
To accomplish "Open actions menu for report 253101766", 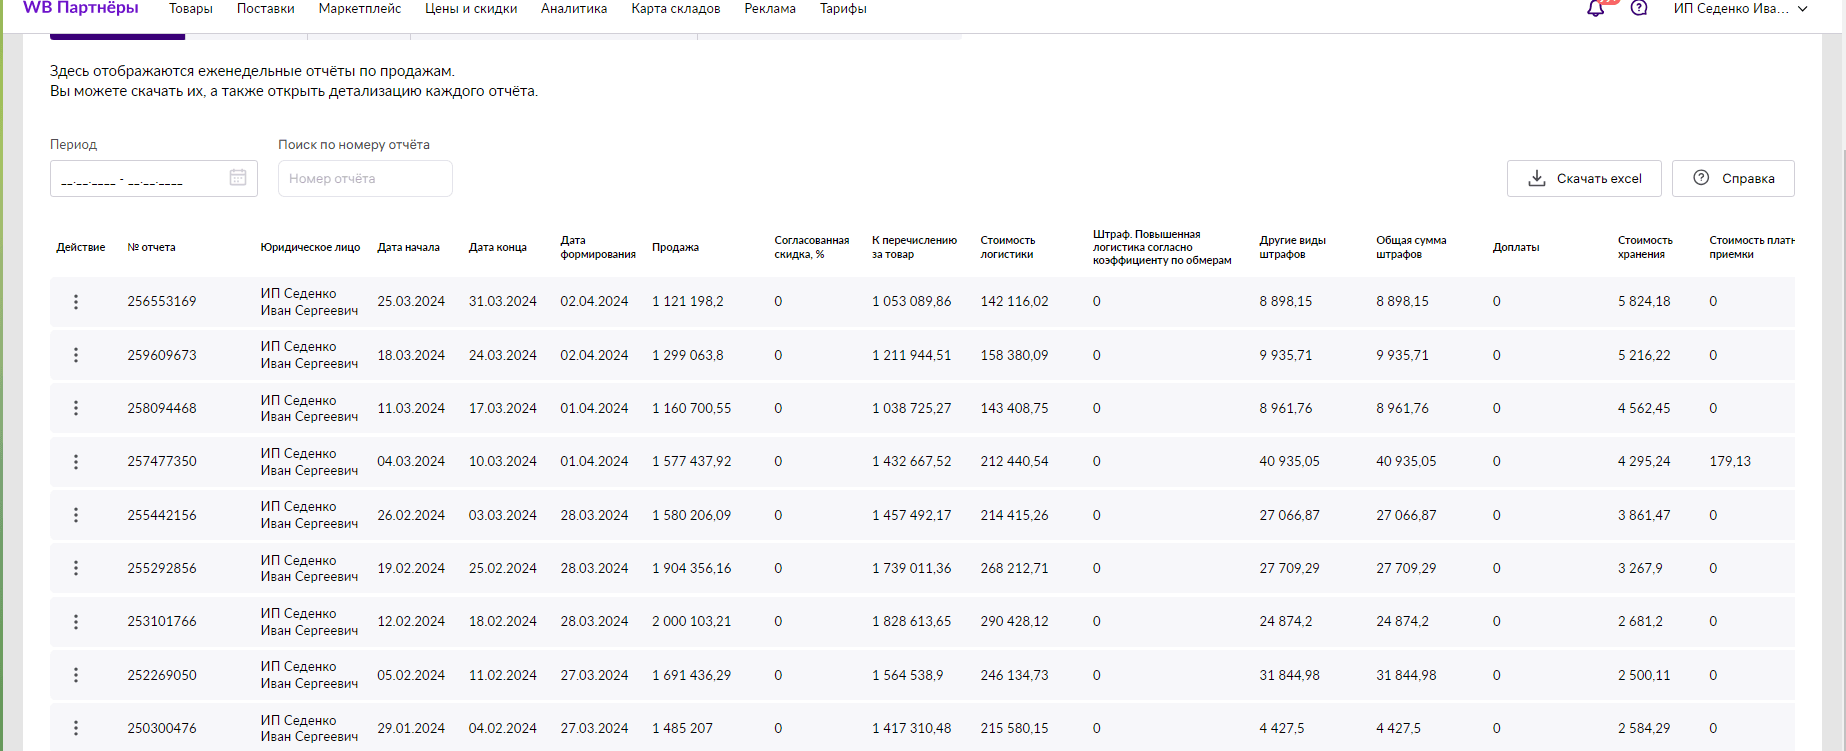I will click(x=76, y=622).
